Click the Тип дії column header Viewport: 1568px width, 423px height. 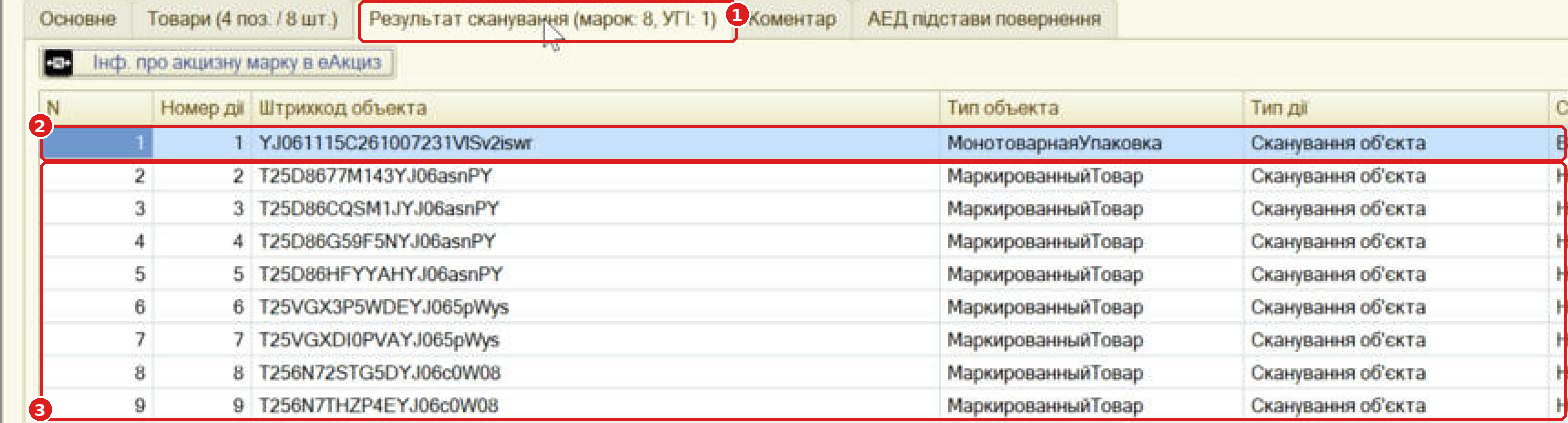click(x=1395, y=107)
